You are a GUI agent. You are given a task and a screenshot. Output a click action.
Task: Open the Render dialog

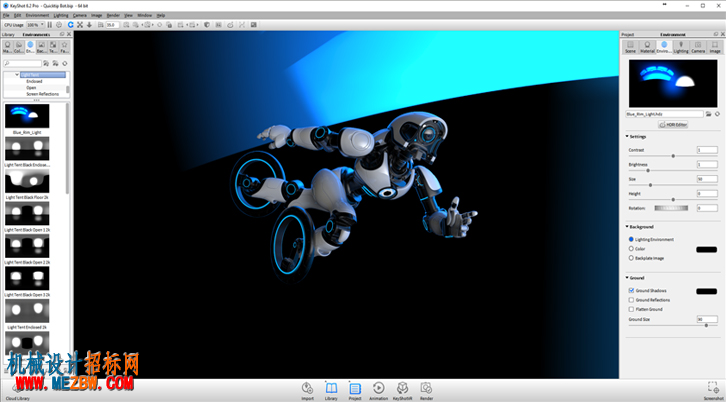(x=426, y=390)
